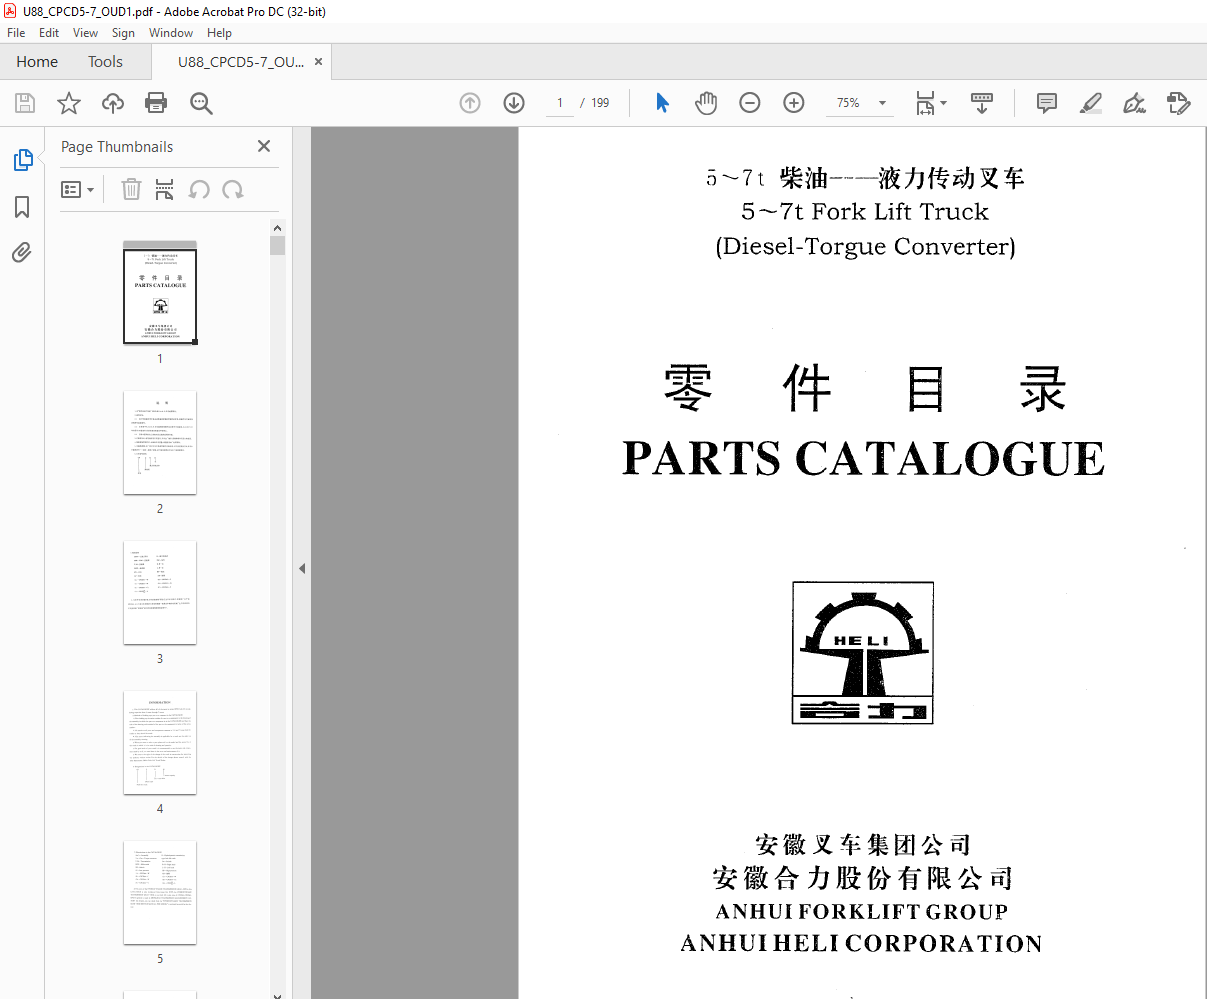Screen dimensions: 1207x999
Task: Open the thumbnails options menu dropdown
Action: coord(77,189)
